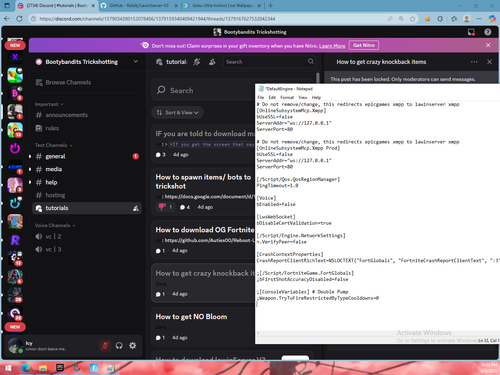Open a new browser tab
Screen dimensions: 500x375
point(270,6)
